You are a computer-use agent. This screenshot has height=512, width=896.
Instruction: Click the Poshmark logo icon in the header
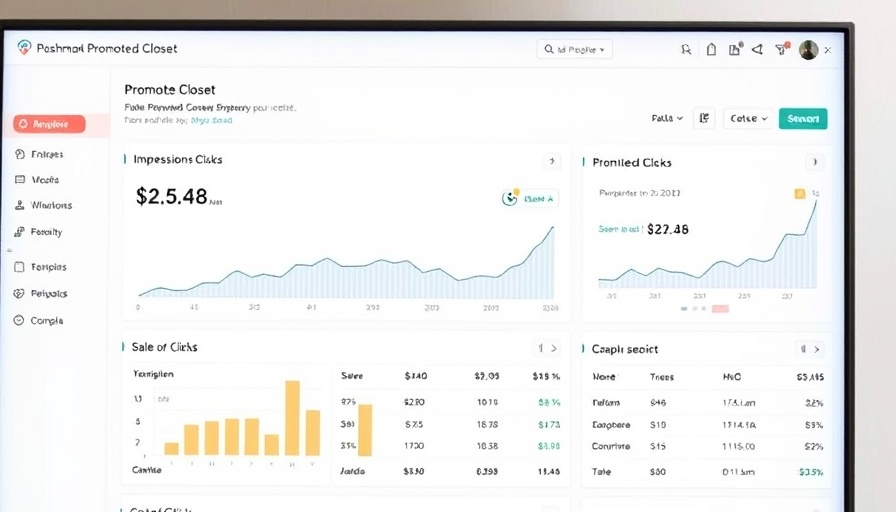[24, 47]
